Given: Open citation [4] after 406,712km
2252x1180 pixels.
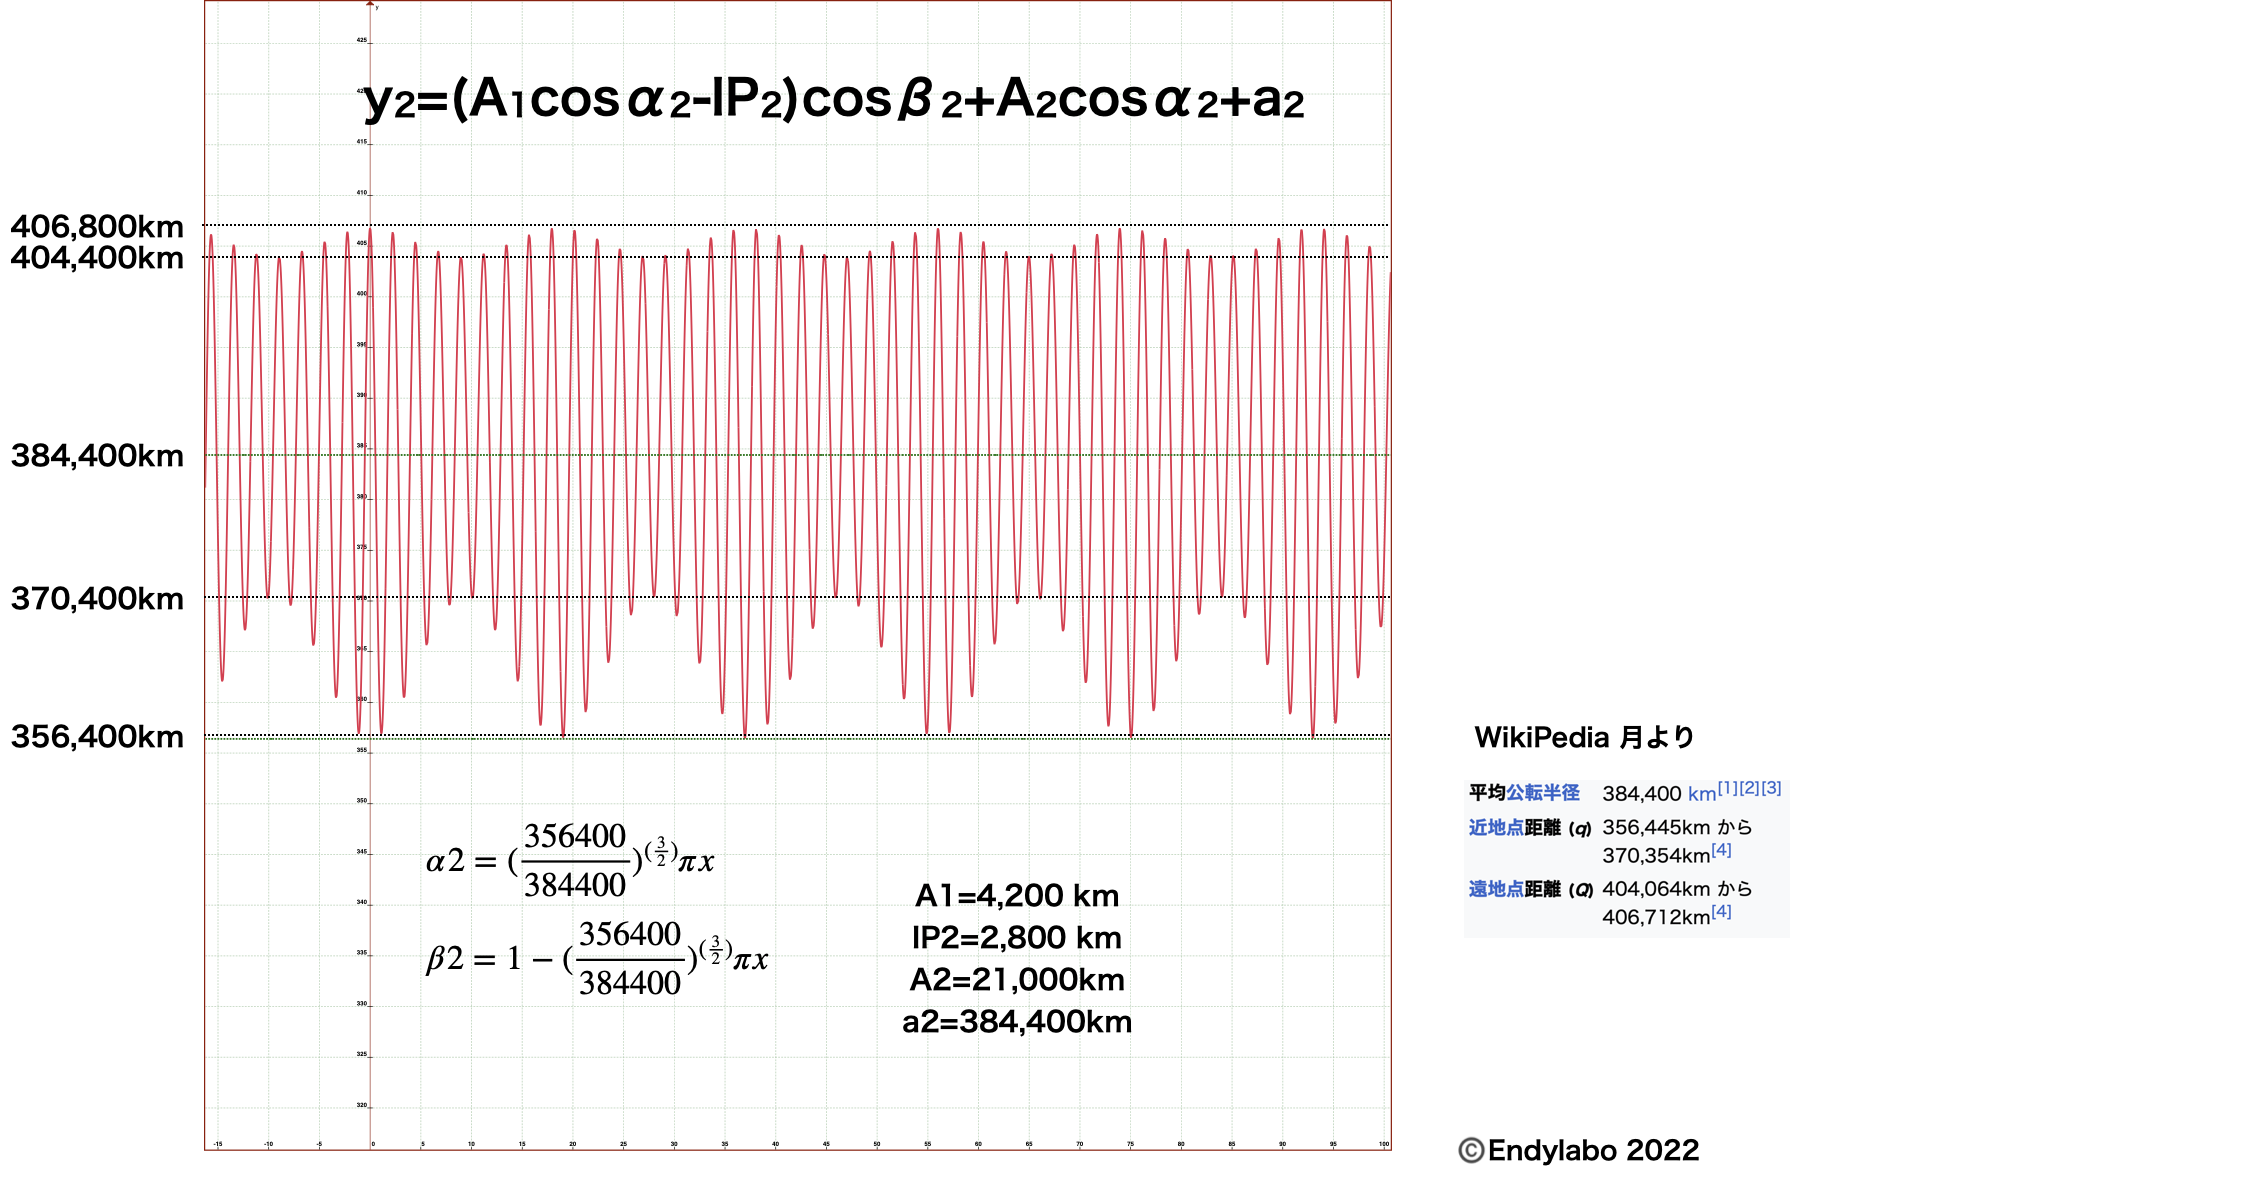Looking at the screenshot, I should [x=1721, y=911].
